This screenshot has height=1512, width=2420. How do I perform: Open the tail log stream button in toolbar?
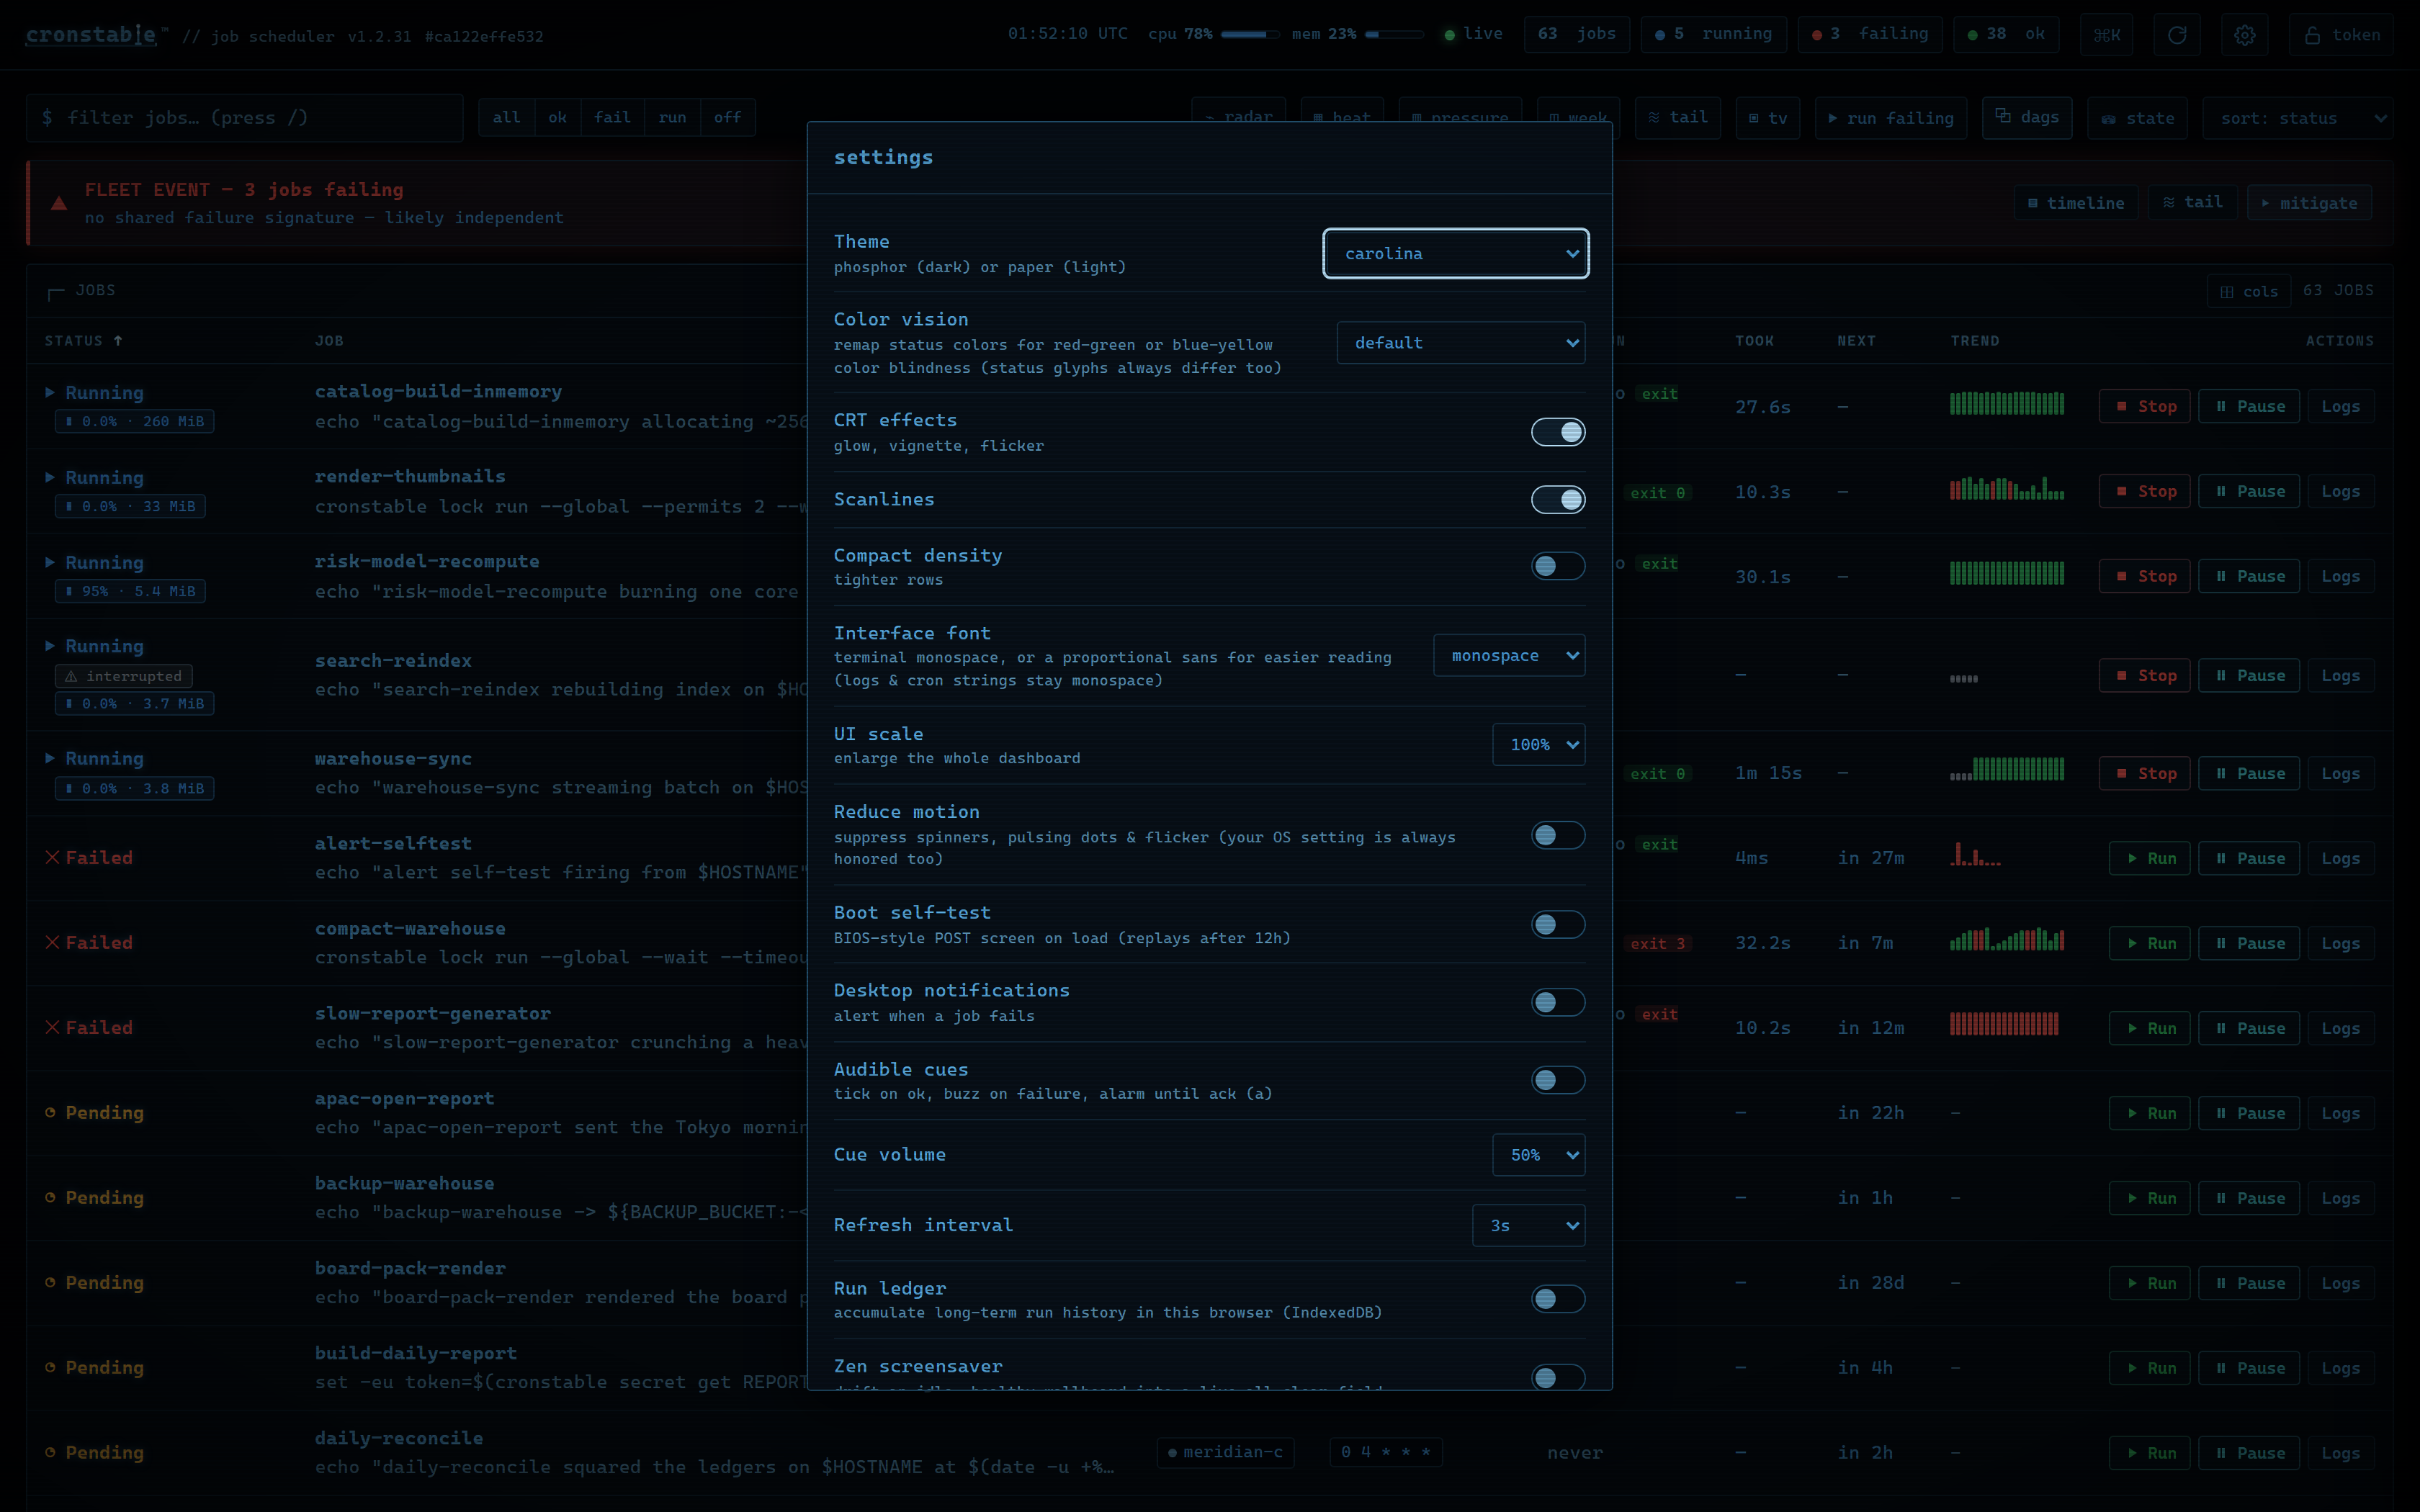1678,118
